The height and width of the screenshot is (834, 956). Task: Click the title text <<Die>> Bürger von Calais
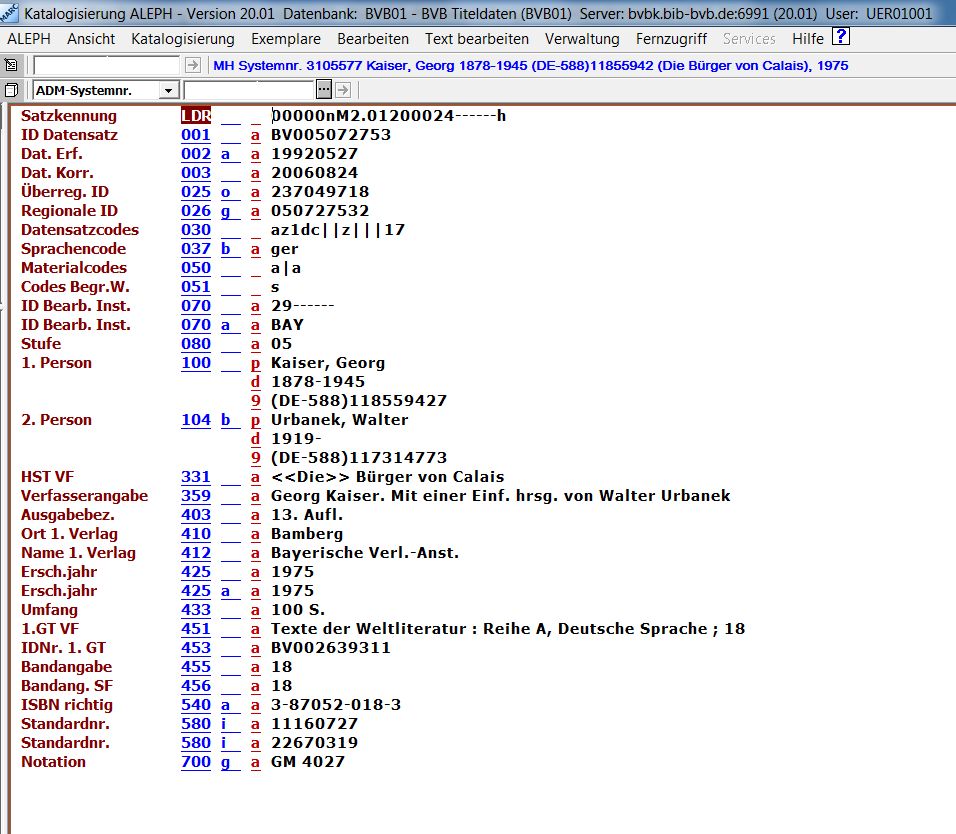(387, 477)
